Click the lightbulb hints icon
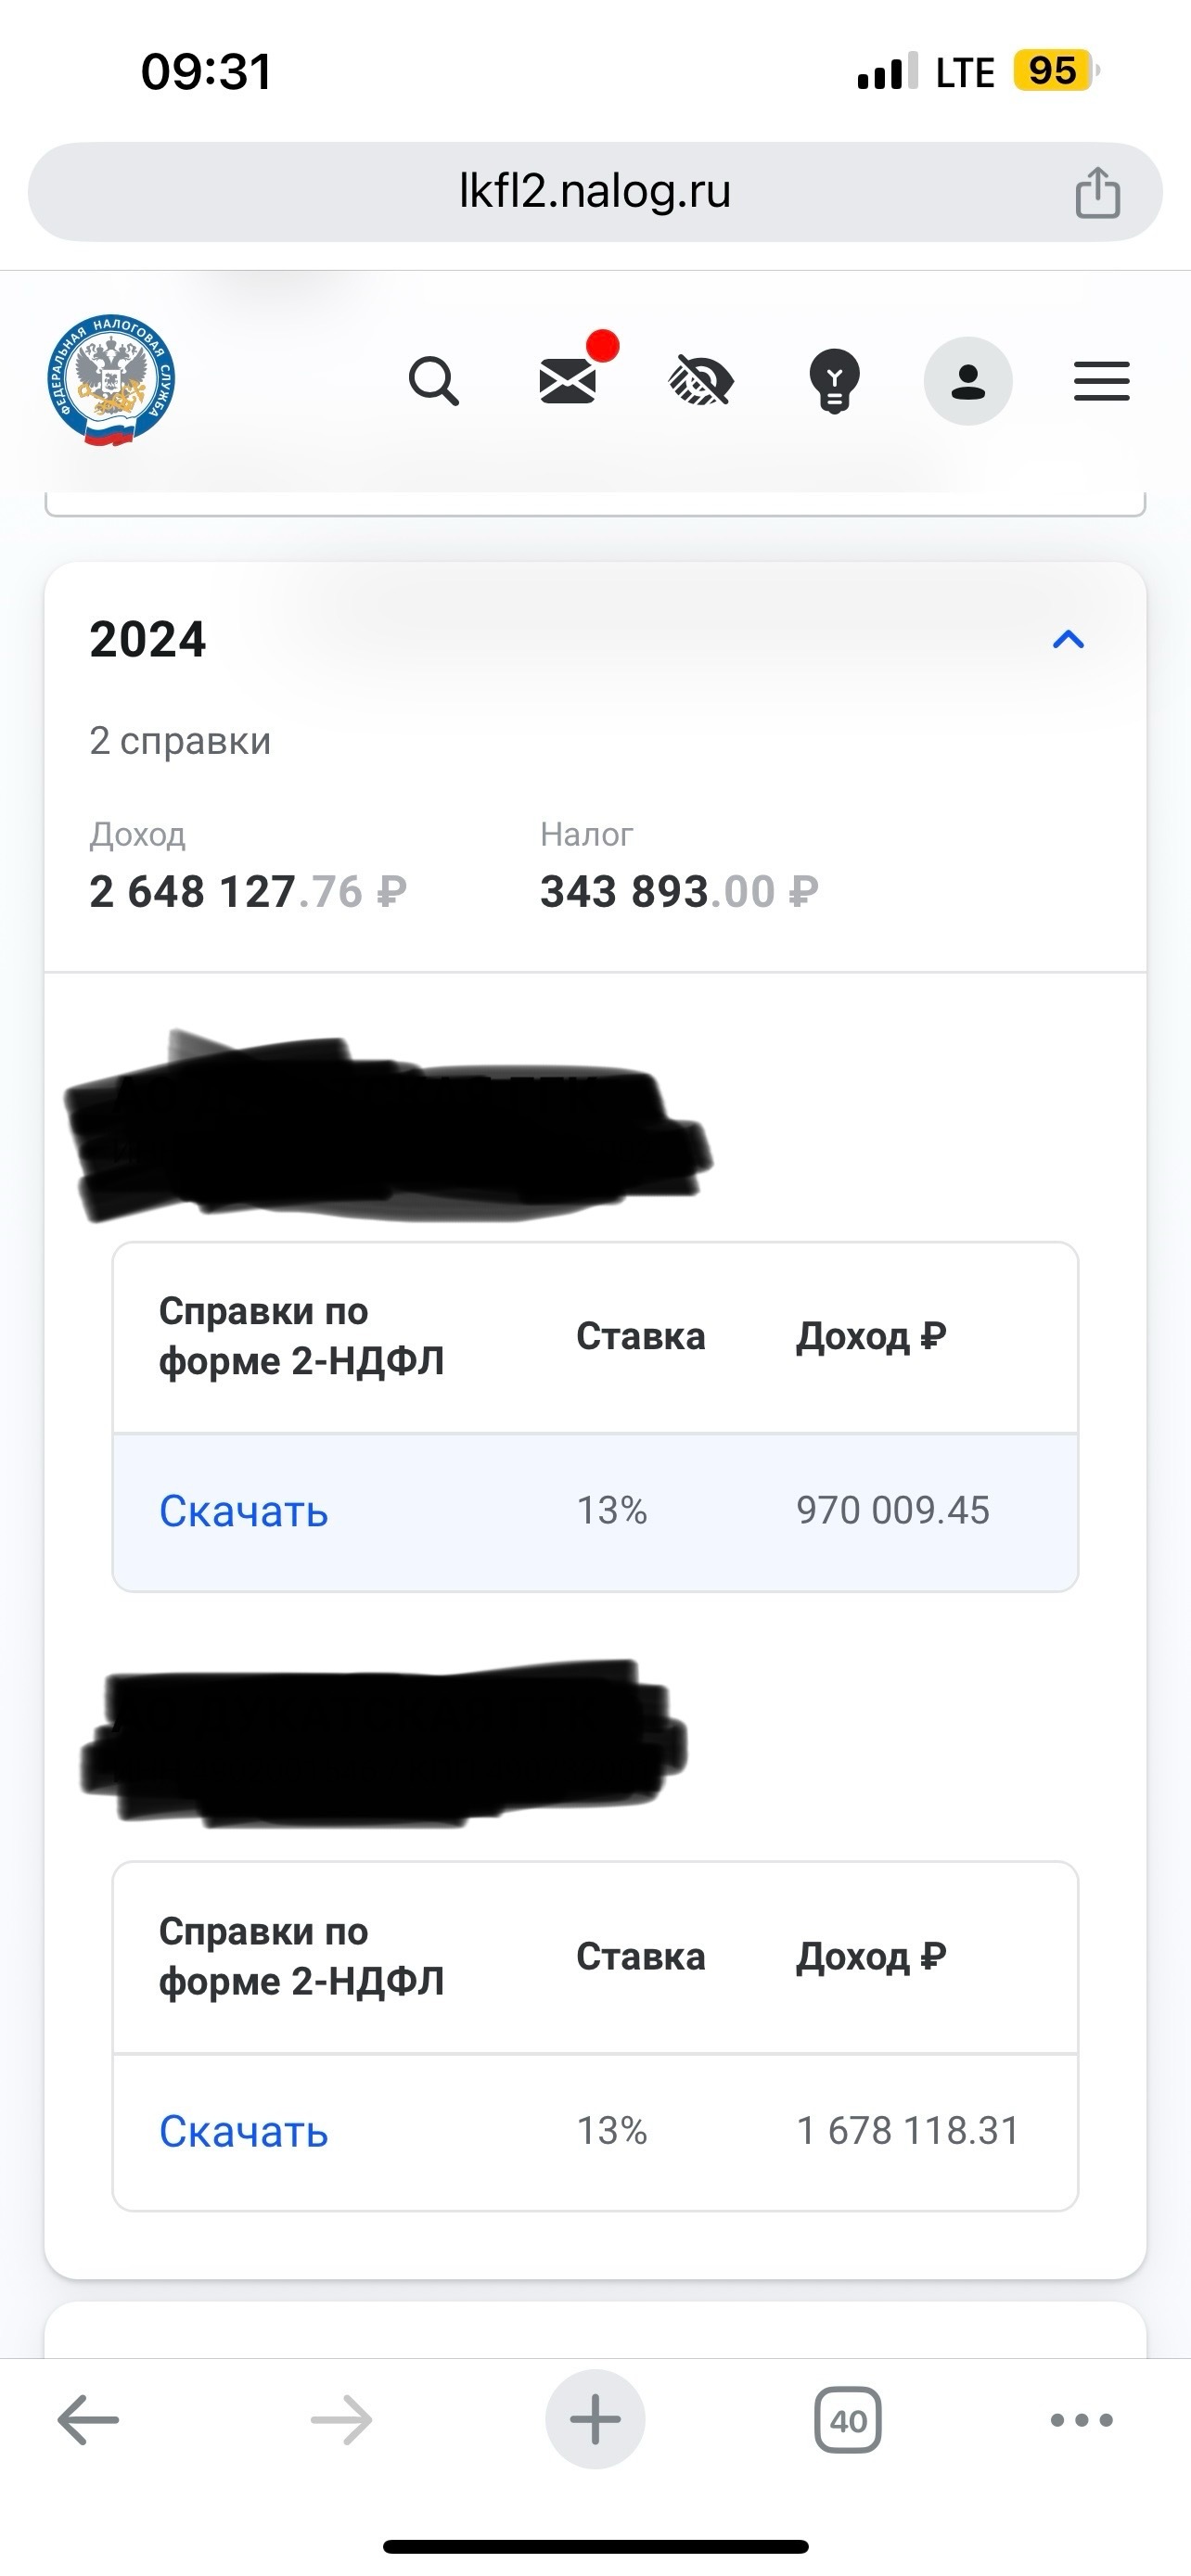The image size is (1191, 2576). (834, 381)
